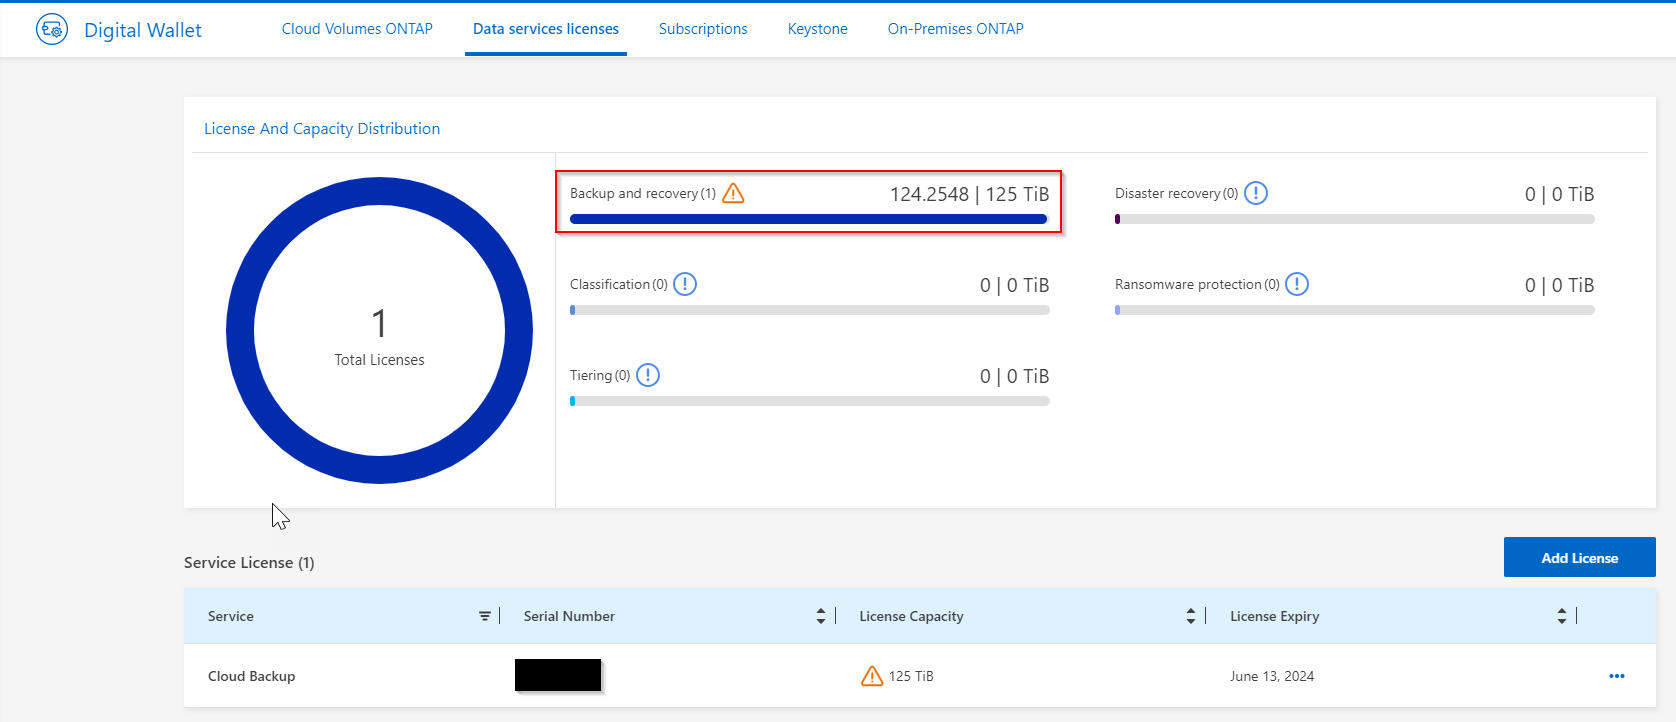1676x722 pixels.
Task: Click the Ransomware protection info icon
Action: (1297, 284)
